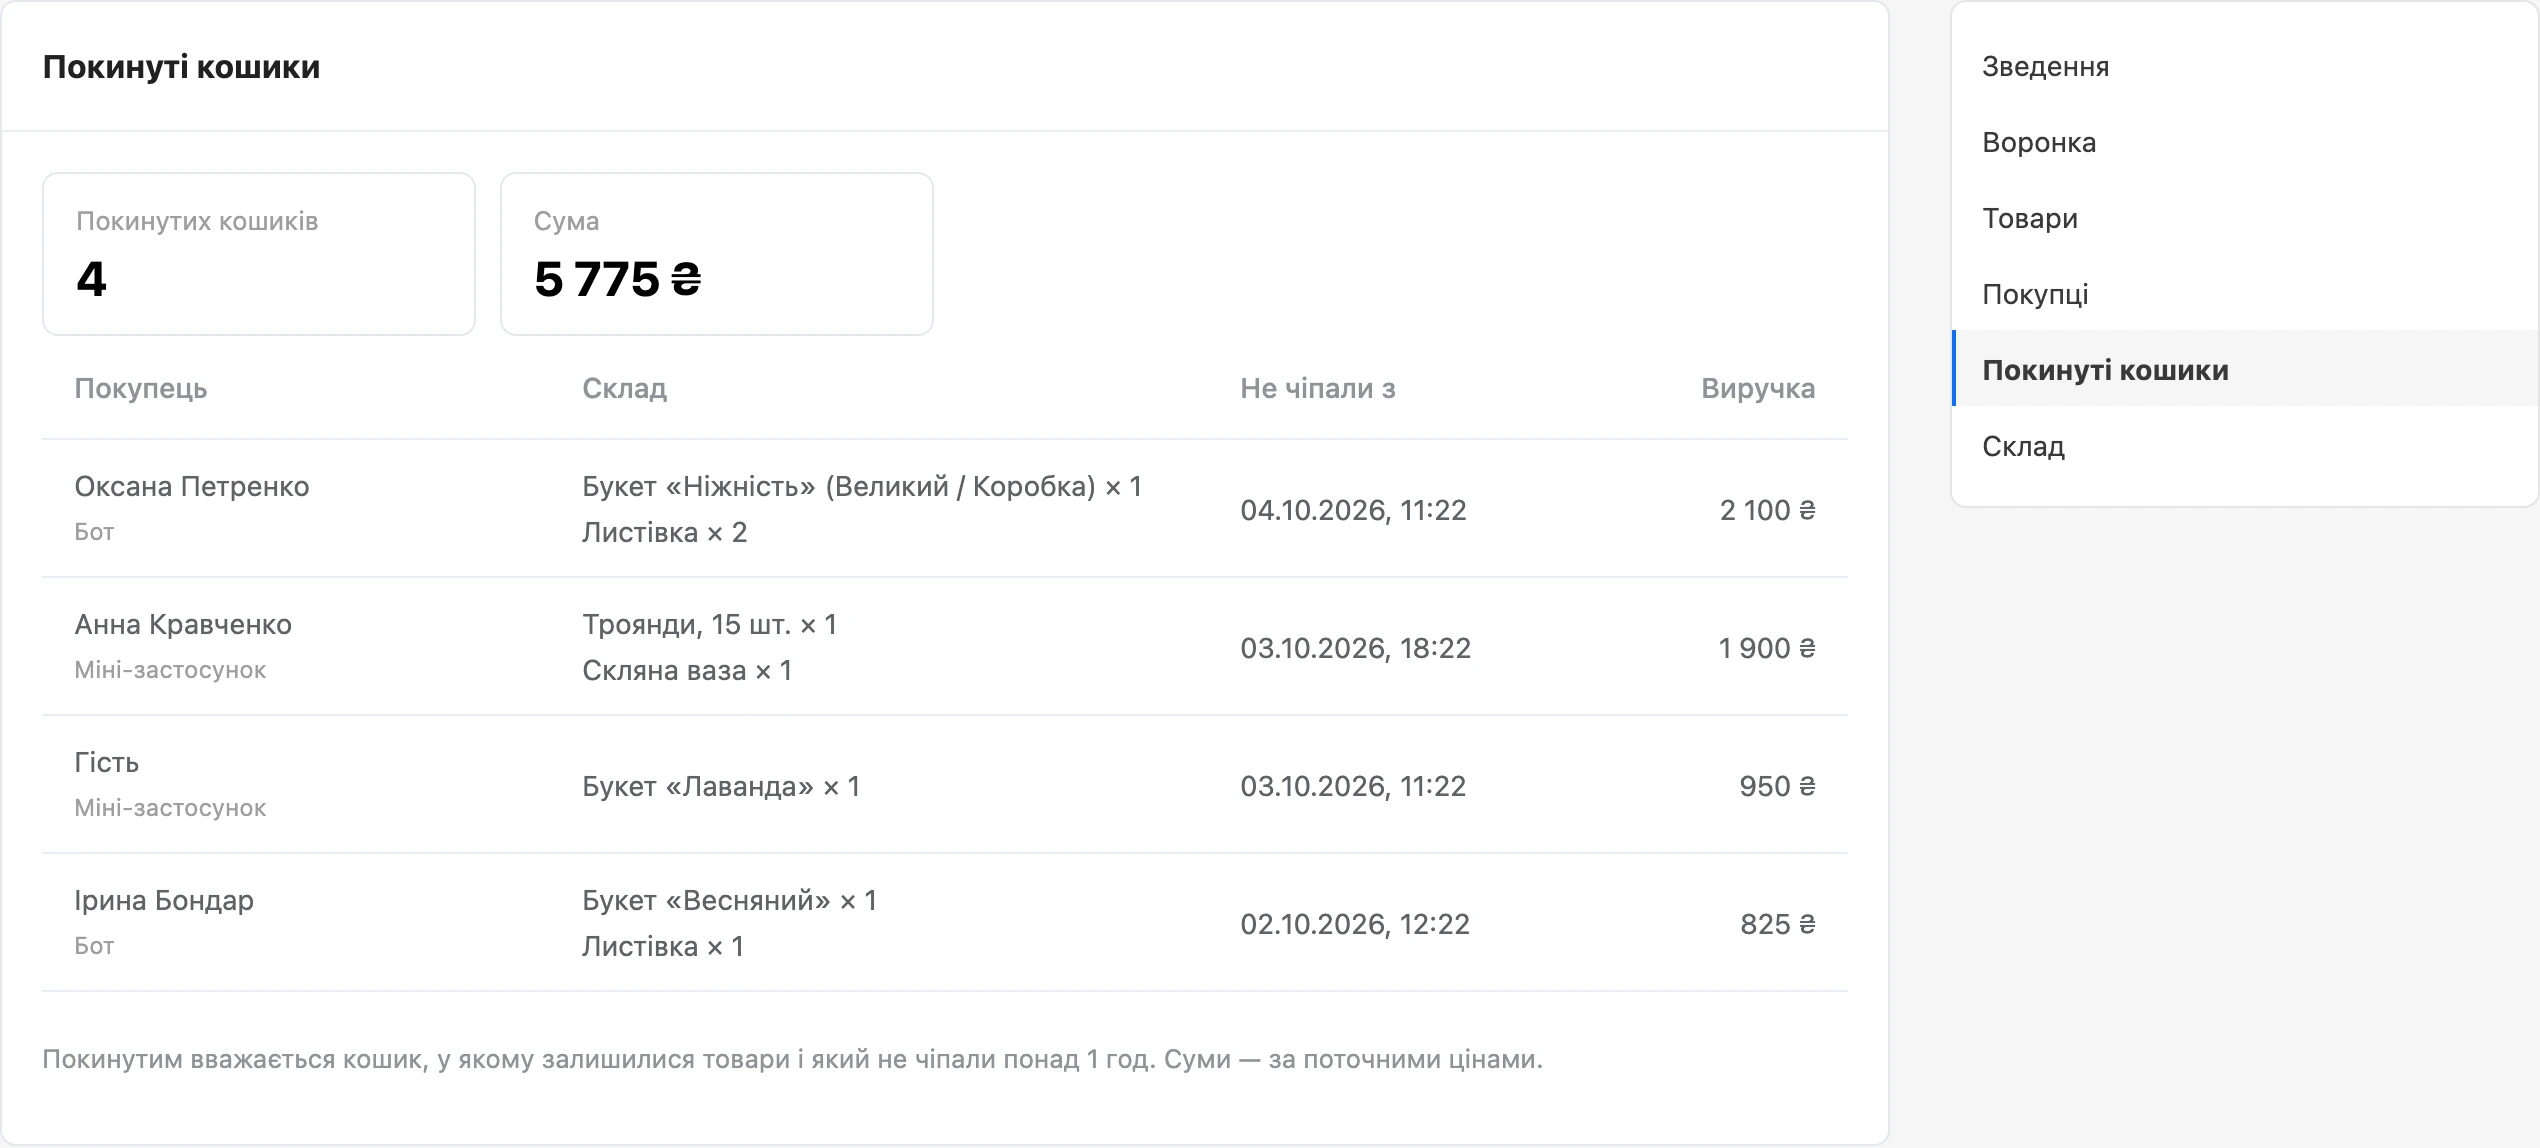Image resolution: width=2540 pixels, height=1148 pixels.
Task: Open customer Оксана Петренко
Action: coord(192,486)
